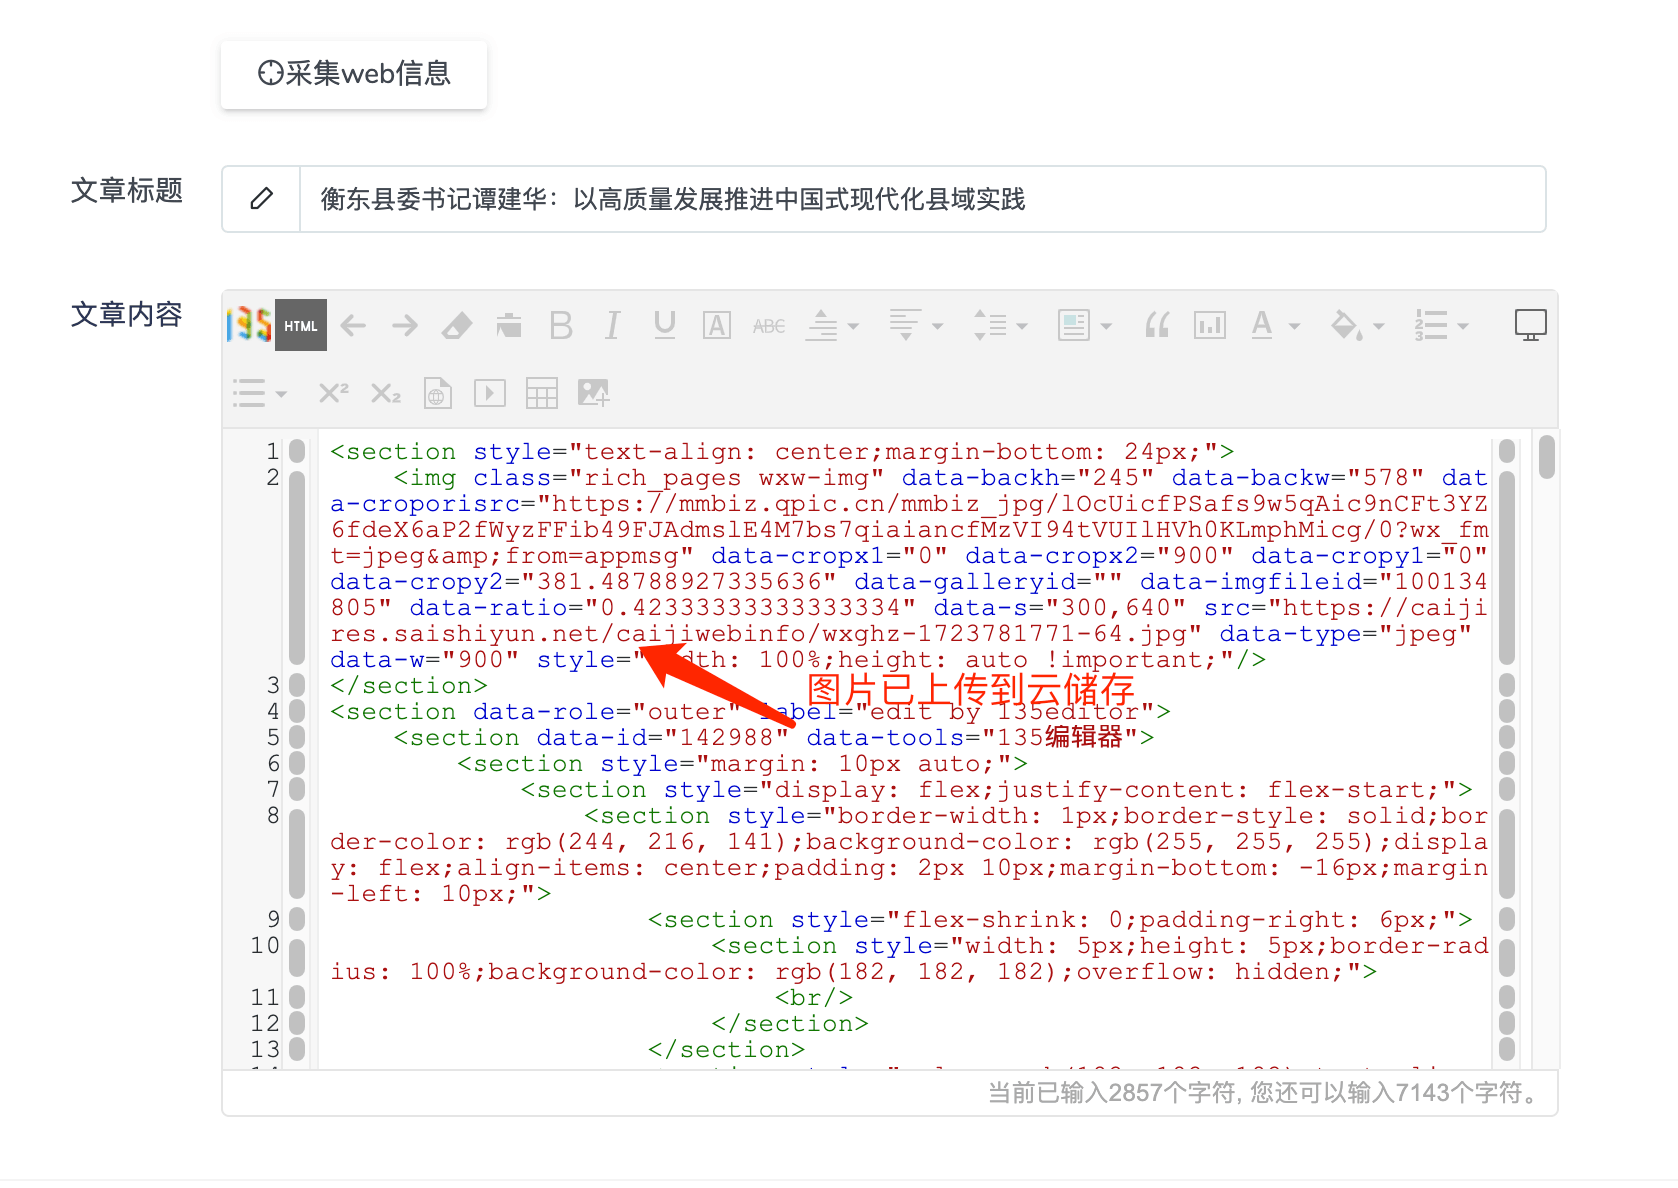This screenshot has width=1678, height=1188.
Task: Click into the 文章标题 input field
Action: 922,199
